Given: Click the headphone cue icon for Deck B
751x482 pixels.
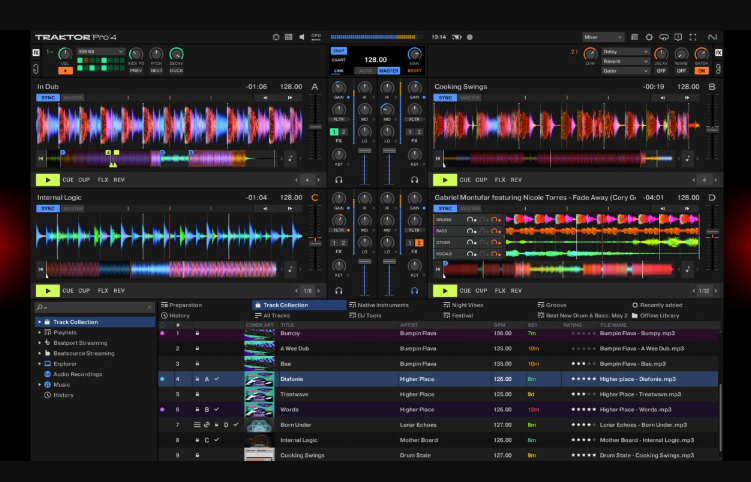Looking at the screenshot, I should coord(414,180).
